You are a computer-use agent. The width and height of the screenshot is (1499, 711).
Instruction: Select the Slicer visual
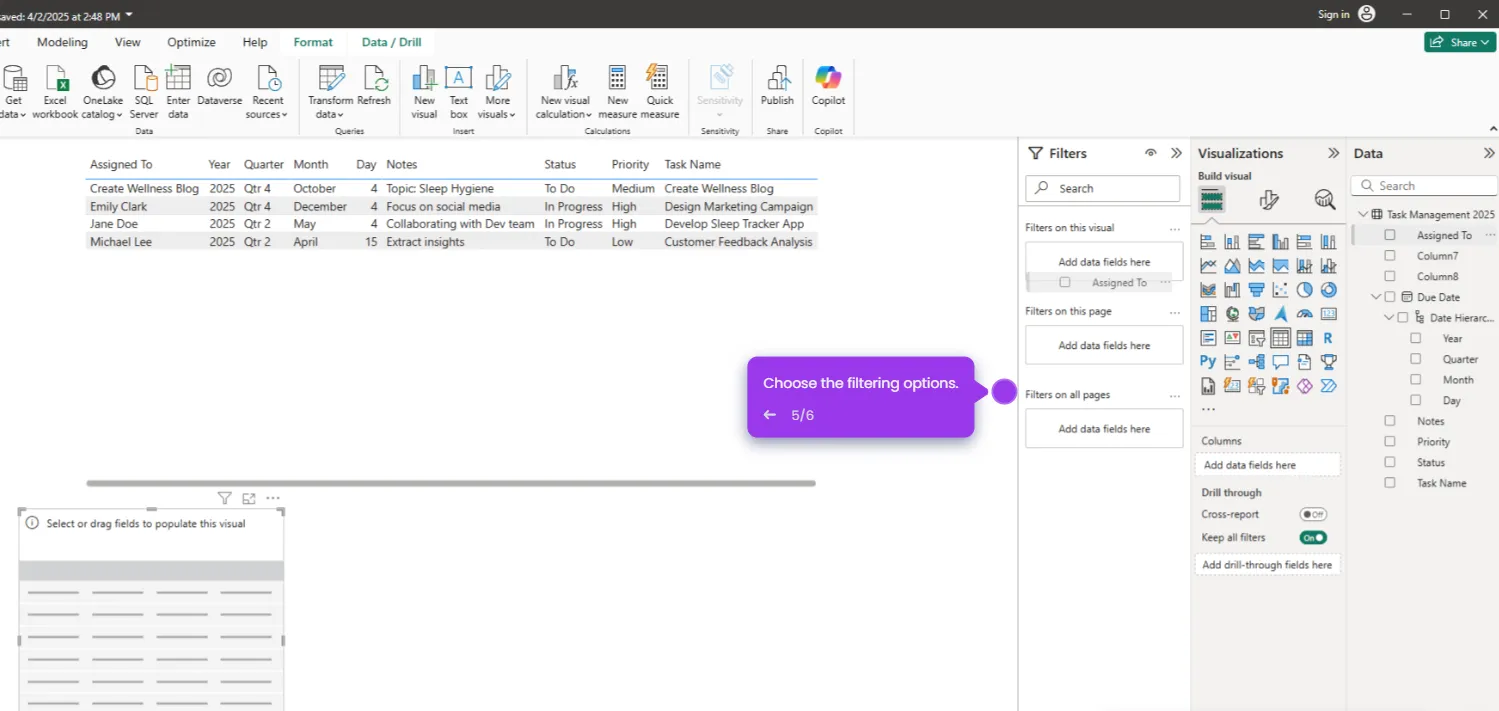point(1256,338)
